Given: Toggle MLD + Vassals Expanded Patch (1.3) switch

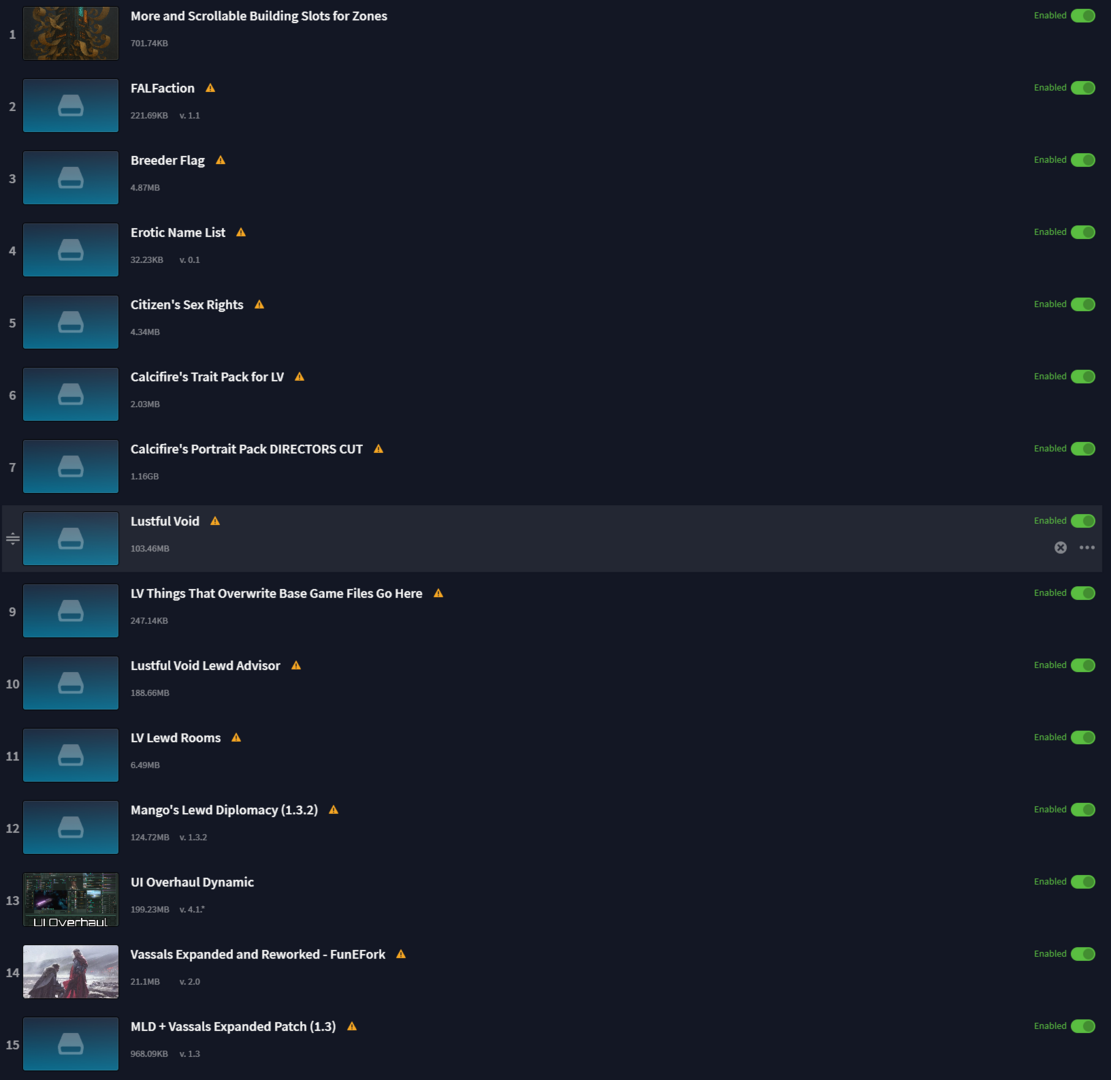Looking at the screenshot, I should tap(1083, 1027).
